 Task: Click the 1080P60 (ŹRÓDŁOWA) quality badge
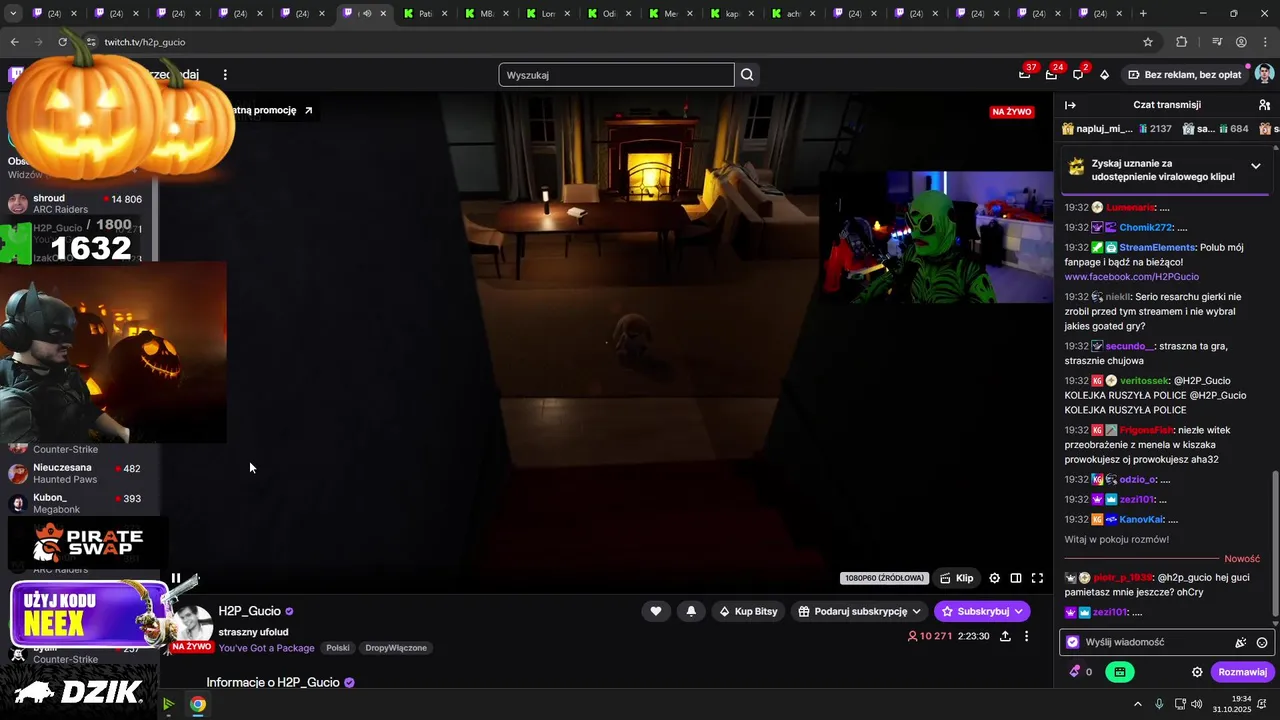pos(884,578)
